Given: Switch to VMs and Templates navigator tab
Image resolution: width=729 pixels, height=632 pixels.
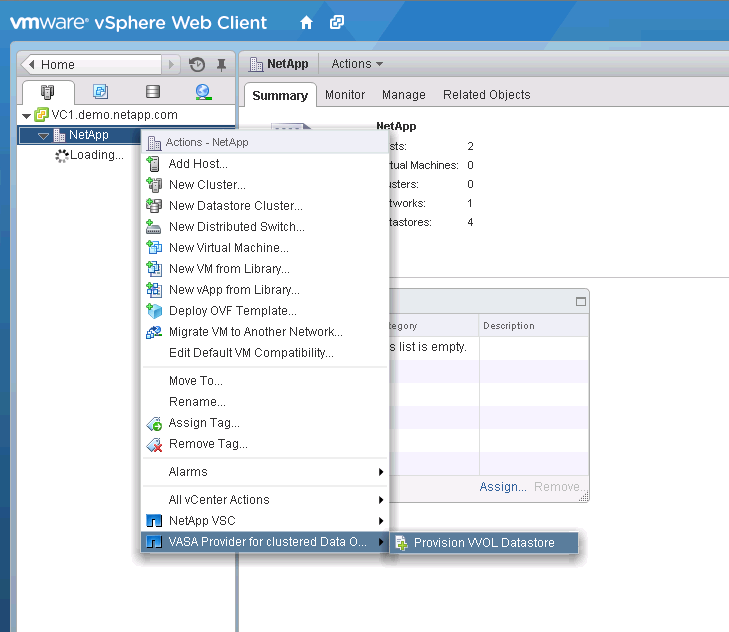Looking at the screenshot, I should point(100,91).
